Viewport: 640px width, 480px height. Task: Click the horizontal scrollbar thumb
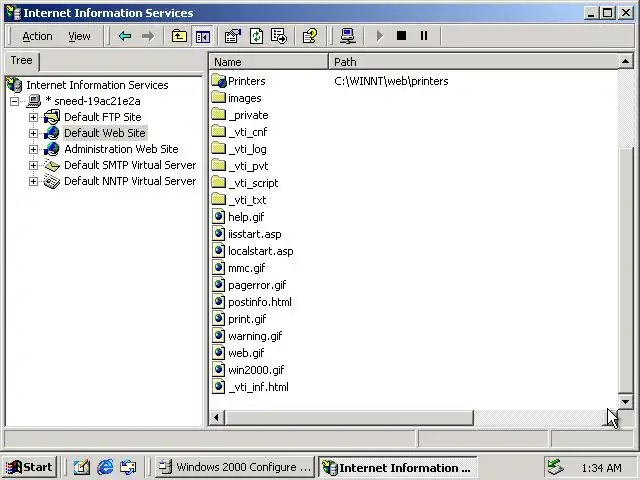tap(349, 418)
